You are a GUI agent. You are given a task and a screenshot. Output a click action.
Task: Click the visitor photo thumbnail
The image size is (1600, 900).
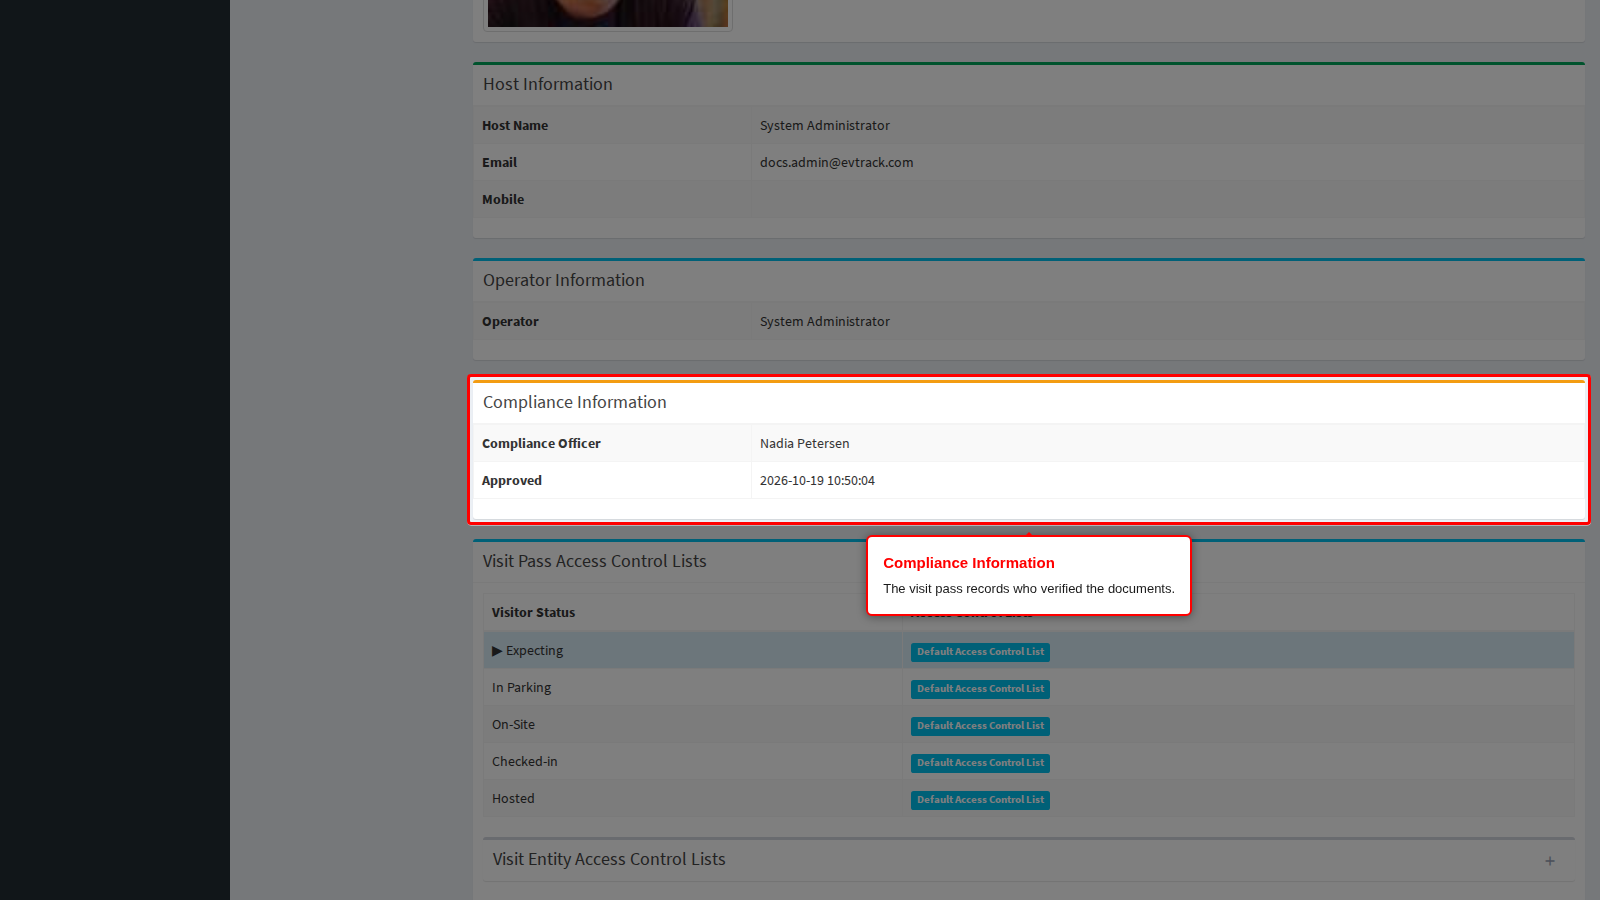(x=607, y=13)
